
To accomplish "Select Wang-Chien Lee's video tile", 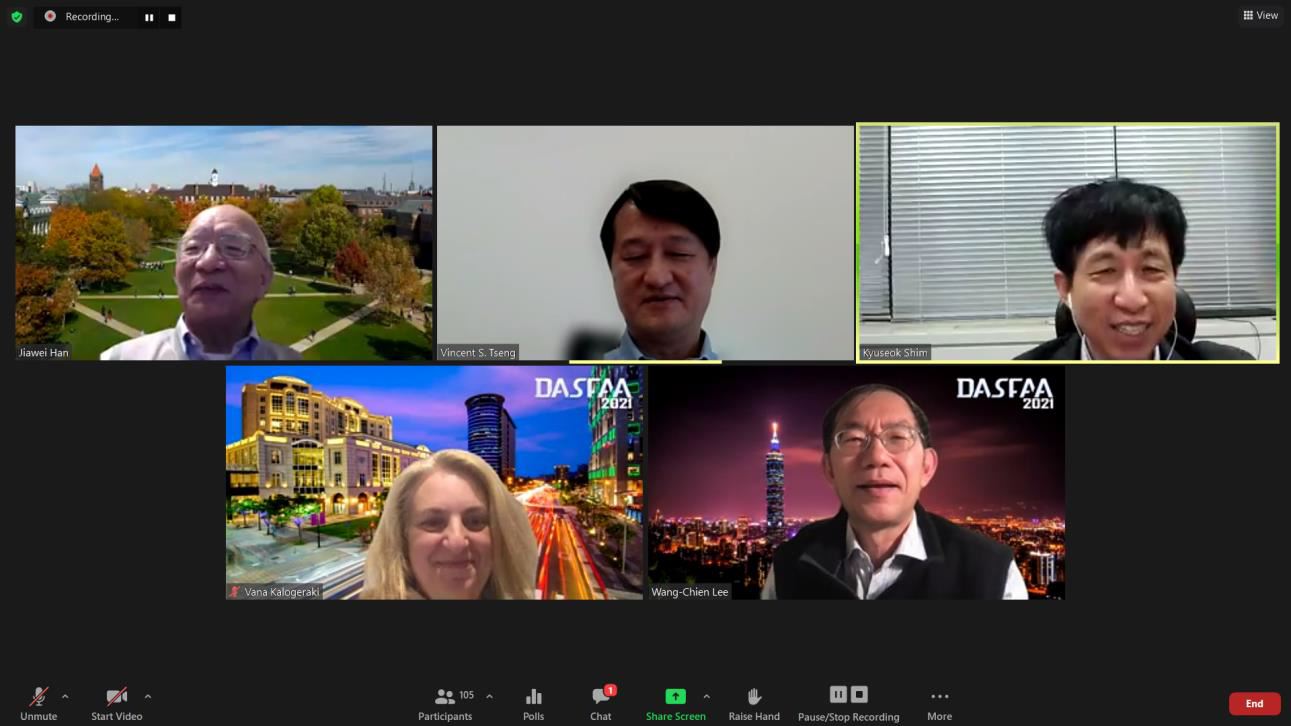I will (x=856, y=482).
